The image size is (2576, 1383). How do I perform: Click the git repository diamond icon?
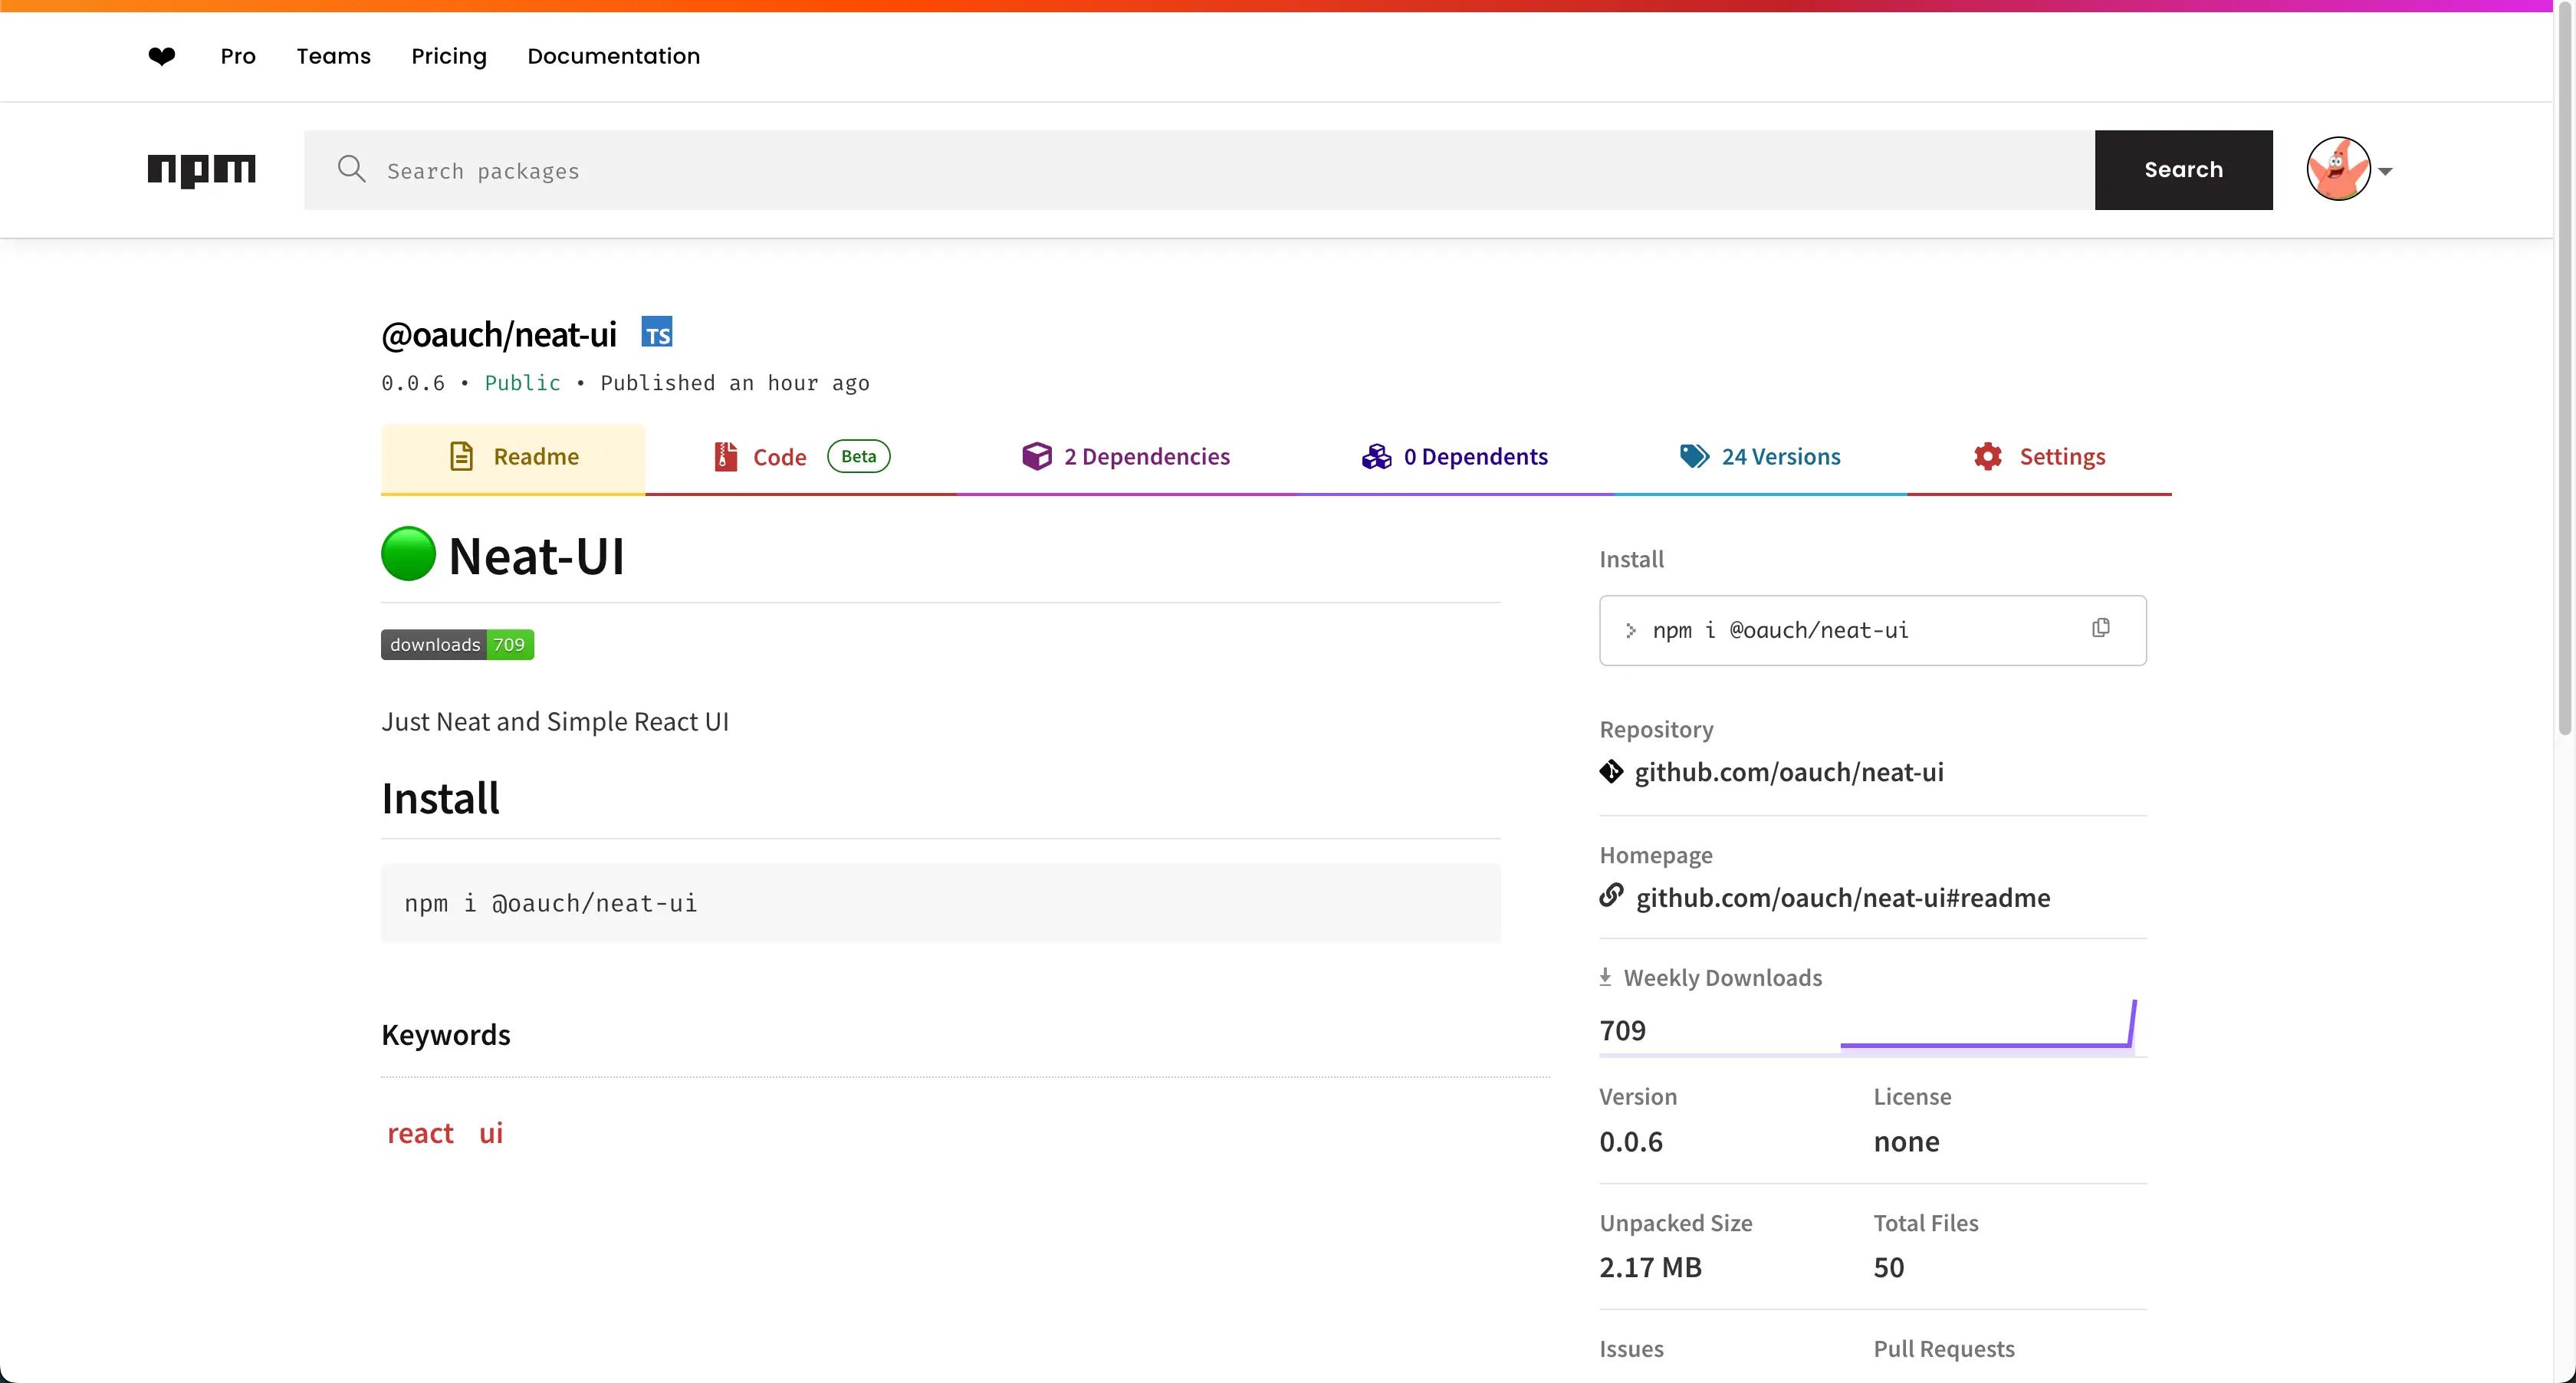click(1611, 772)
